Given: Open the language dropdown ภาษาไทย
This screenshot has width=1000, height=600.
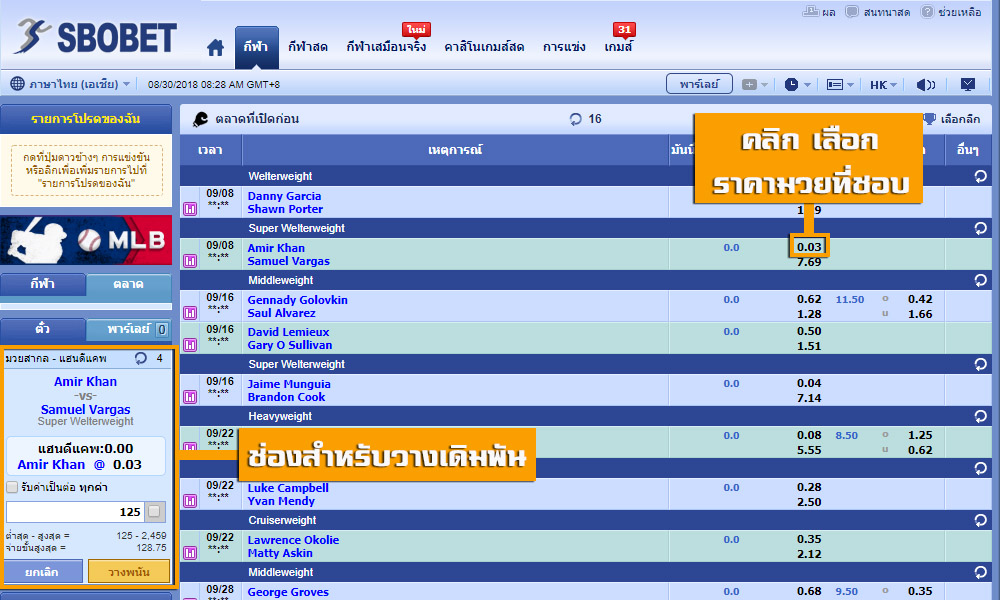Looking at the screenshot, I should (70, 84).
